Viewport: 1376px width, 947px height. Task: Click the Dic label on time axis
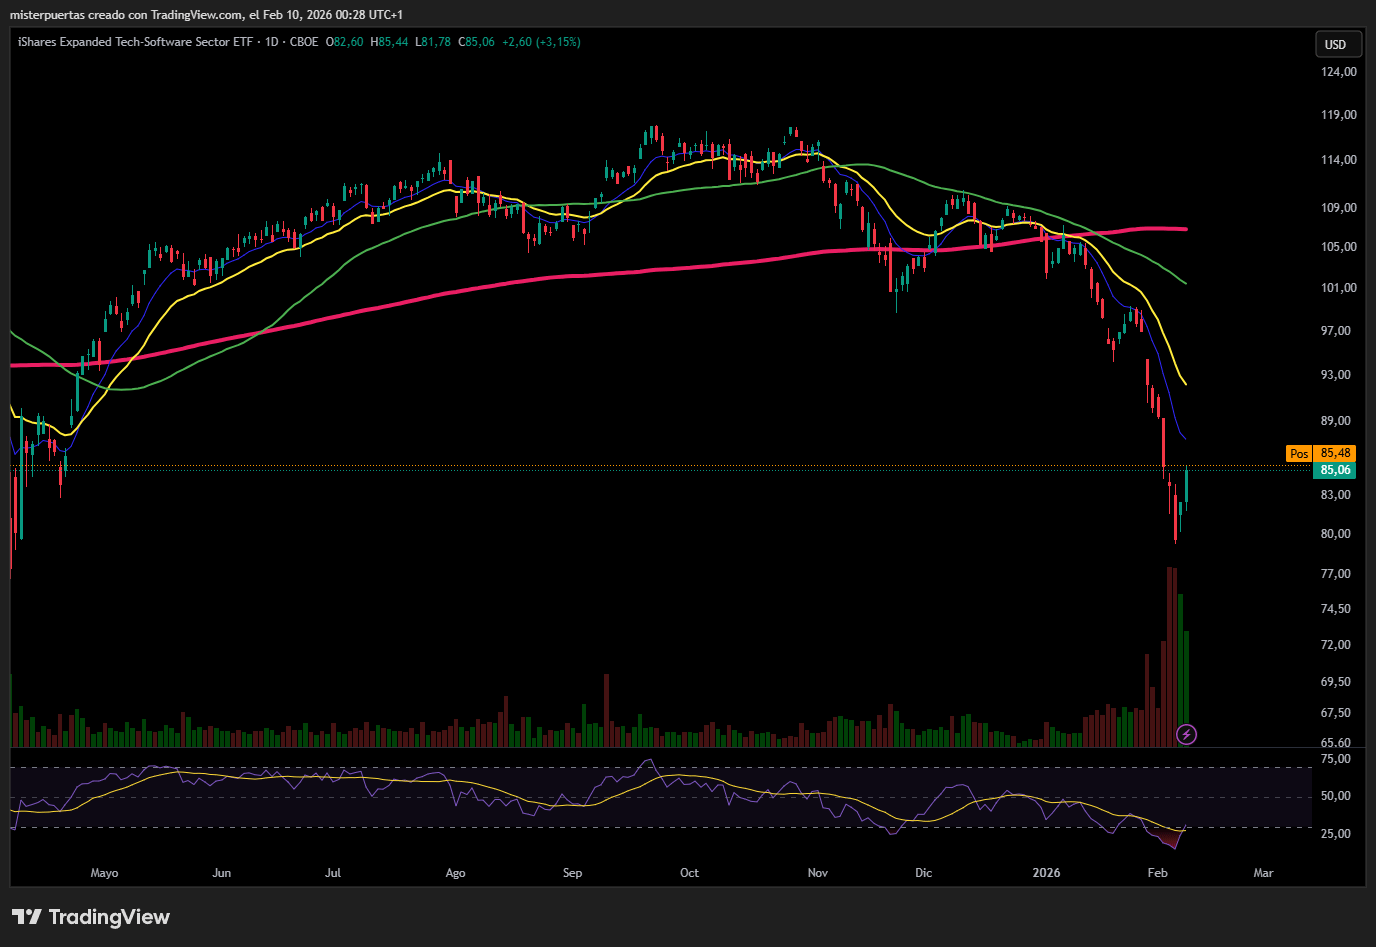pyautogui.click(x=923, y=873)
